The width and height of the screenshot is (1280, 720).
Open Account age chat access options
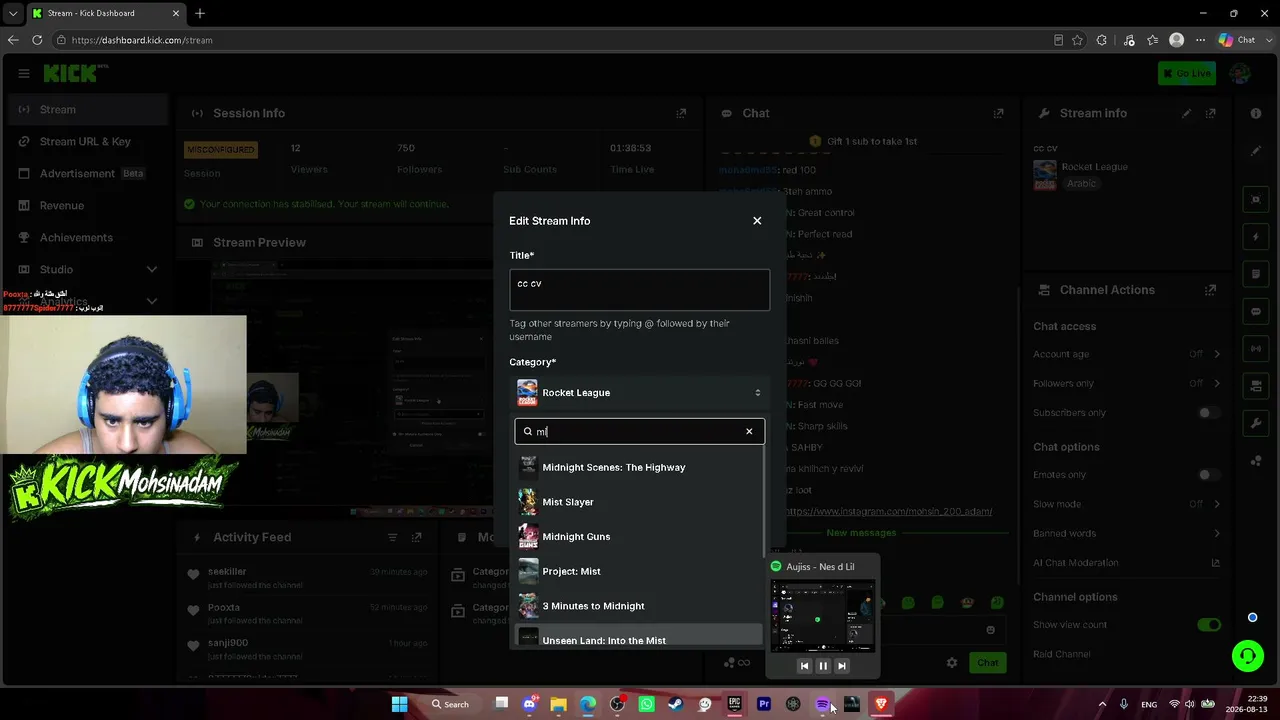(1127, 354)
